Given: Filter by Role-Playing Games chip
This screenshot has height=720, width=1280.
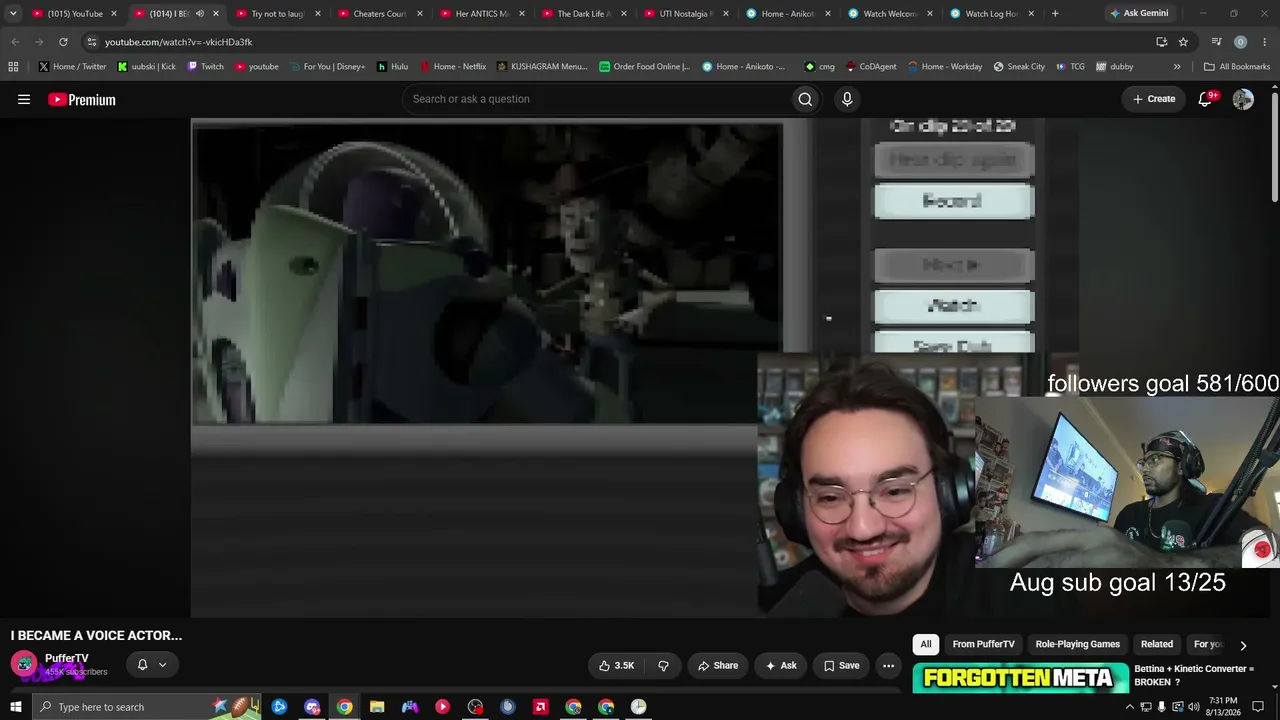Looking at the screenshot, I should (x=1077, y=645).
